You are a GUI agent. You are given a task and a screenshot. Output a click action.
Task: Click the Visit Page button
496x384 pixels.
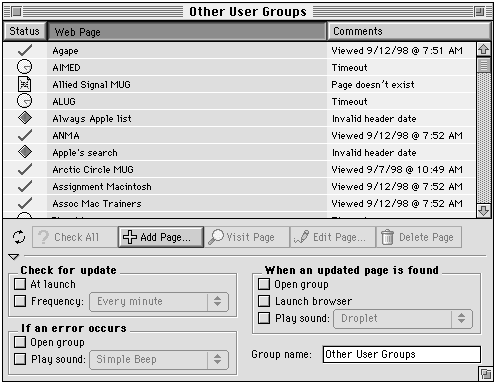[x=247, y=237]
